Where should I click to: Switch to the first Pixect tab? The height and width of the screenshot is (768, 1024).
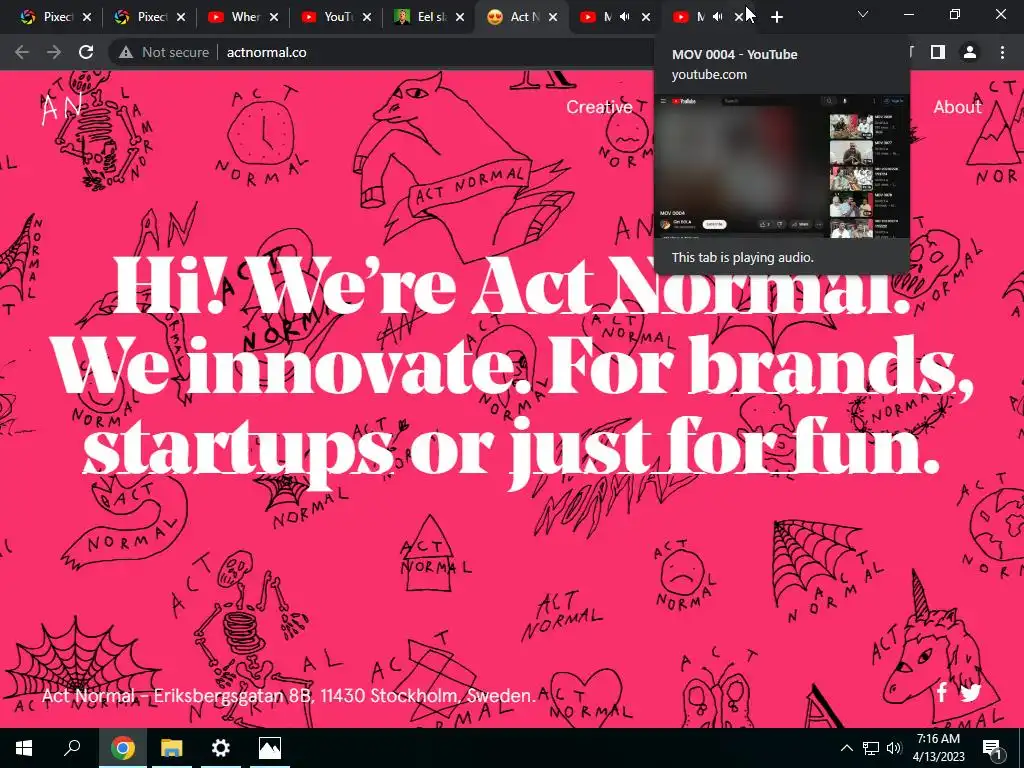pos(56,17)
